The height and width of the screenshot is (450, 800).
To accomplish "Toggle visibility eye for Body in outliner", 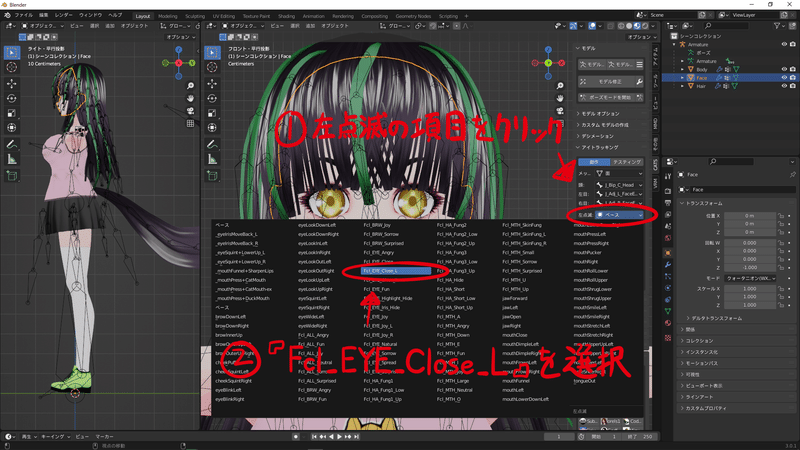I will [784, 69].
